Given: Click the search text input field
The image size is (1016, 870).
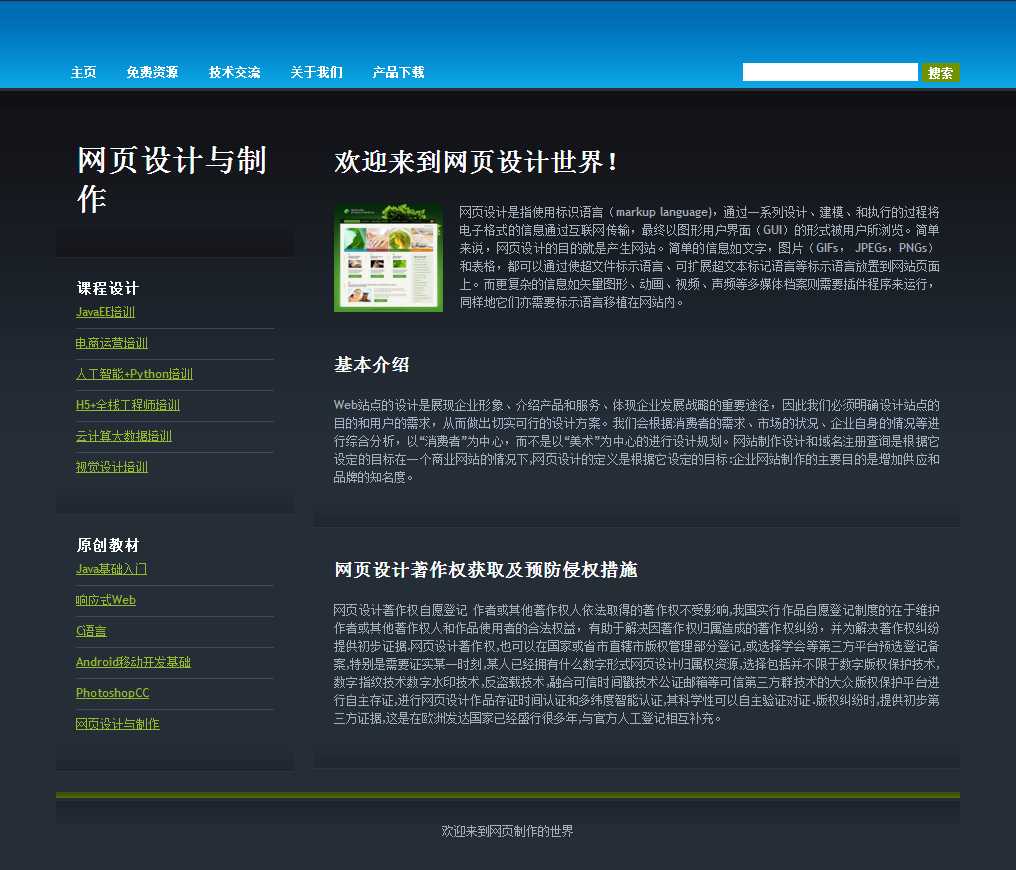Looking at the screenshot, I should 829,72.
